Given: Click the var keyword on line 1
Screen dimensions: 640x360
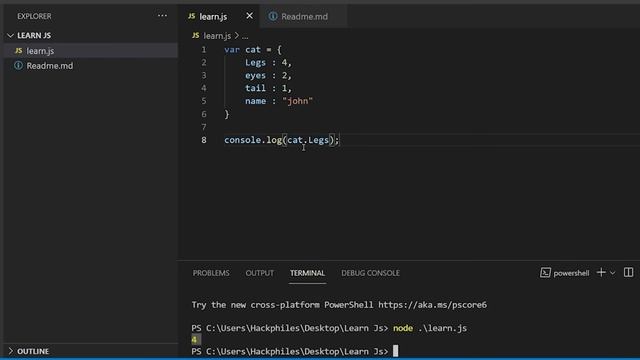Looking at the screenshot, I should click(232, 50).
